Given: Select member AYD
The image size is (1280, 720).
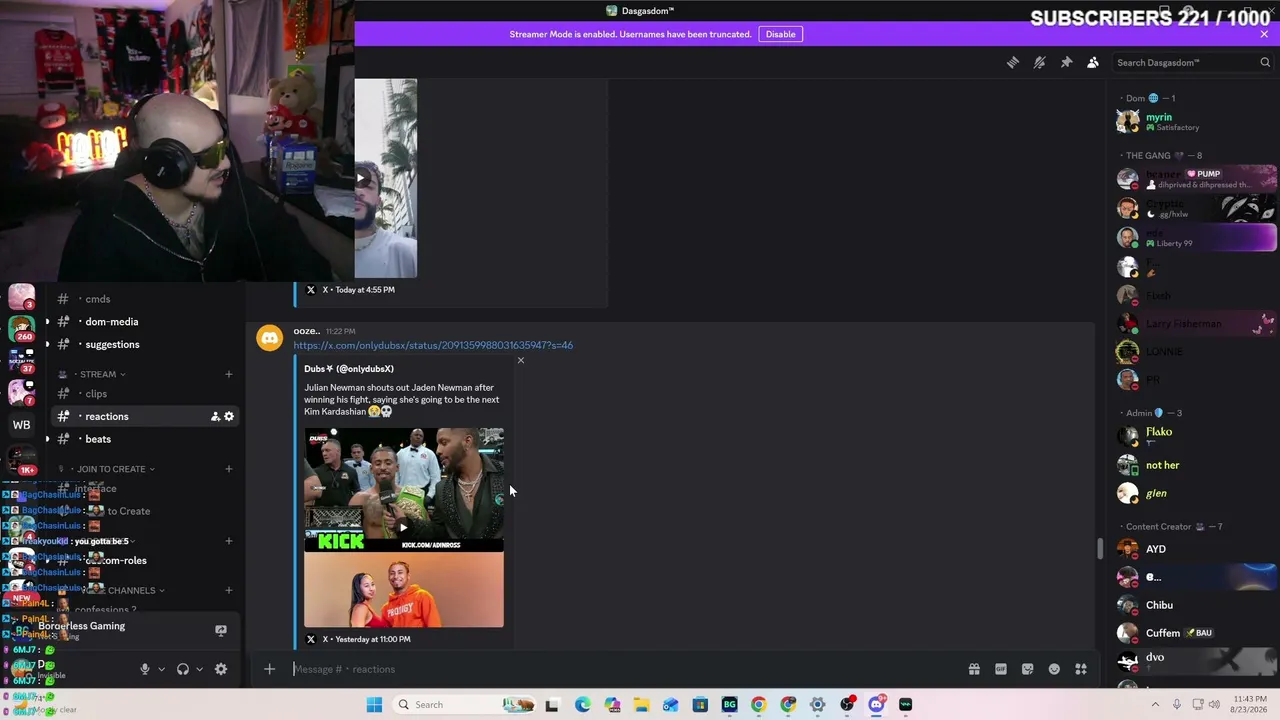Looking at the screenshot, I should (1196, 549).
